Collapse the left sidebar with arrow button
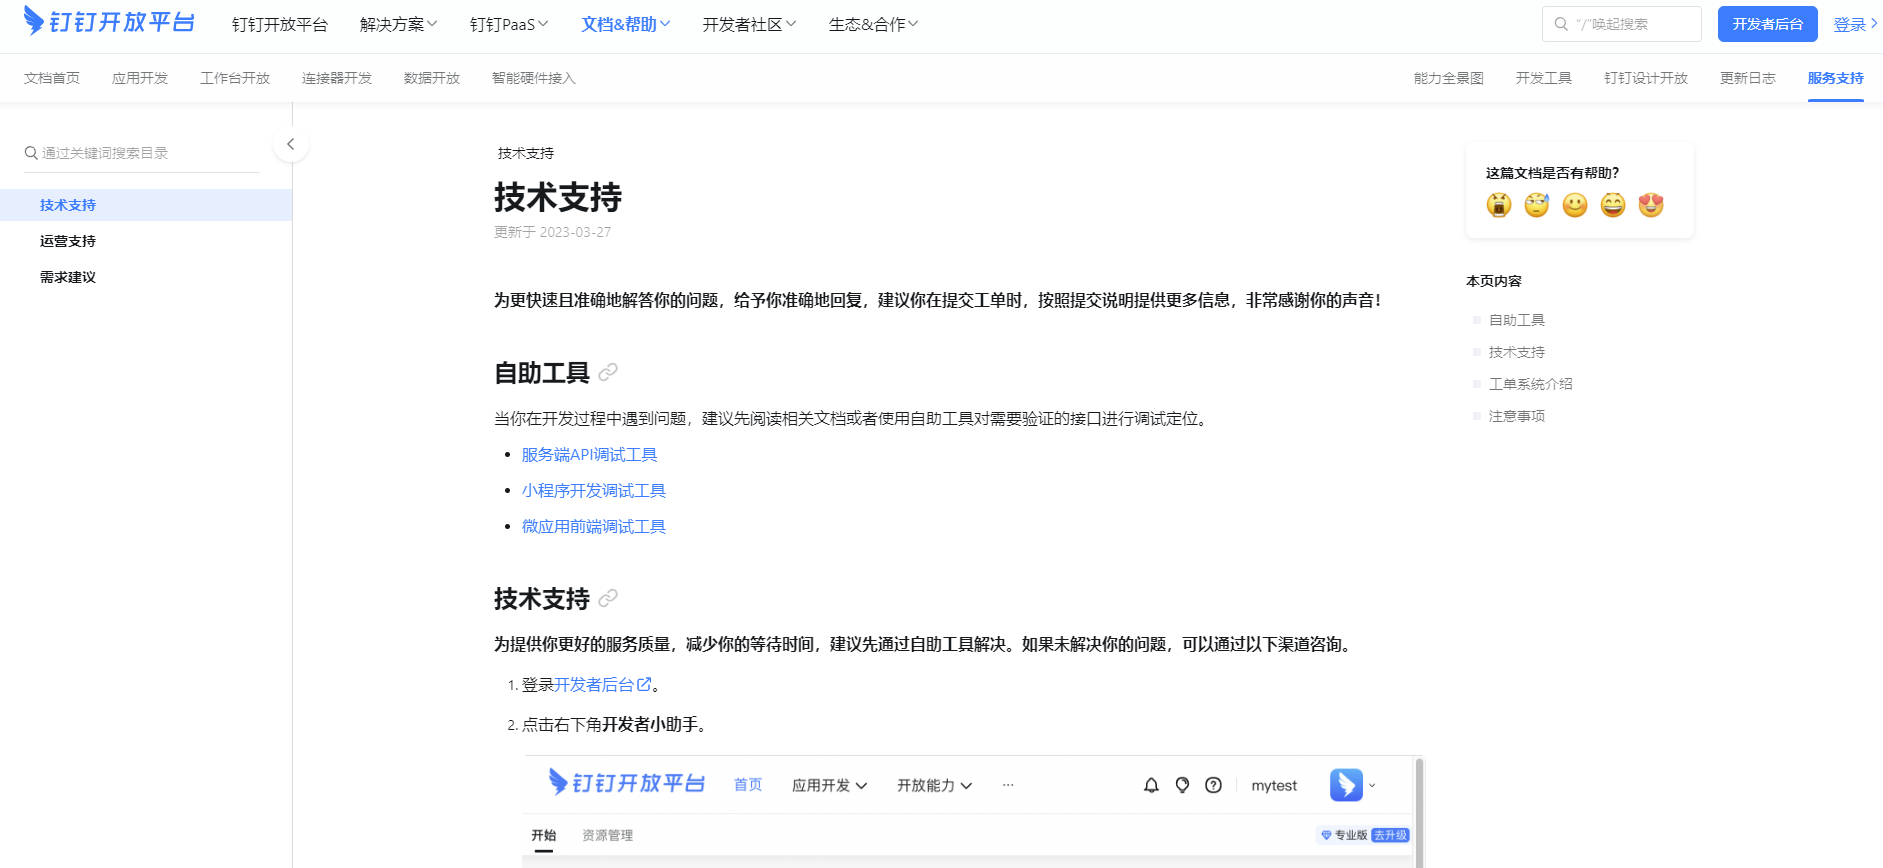This screenshot has height=868, width=1883. [x=291, y=144]
